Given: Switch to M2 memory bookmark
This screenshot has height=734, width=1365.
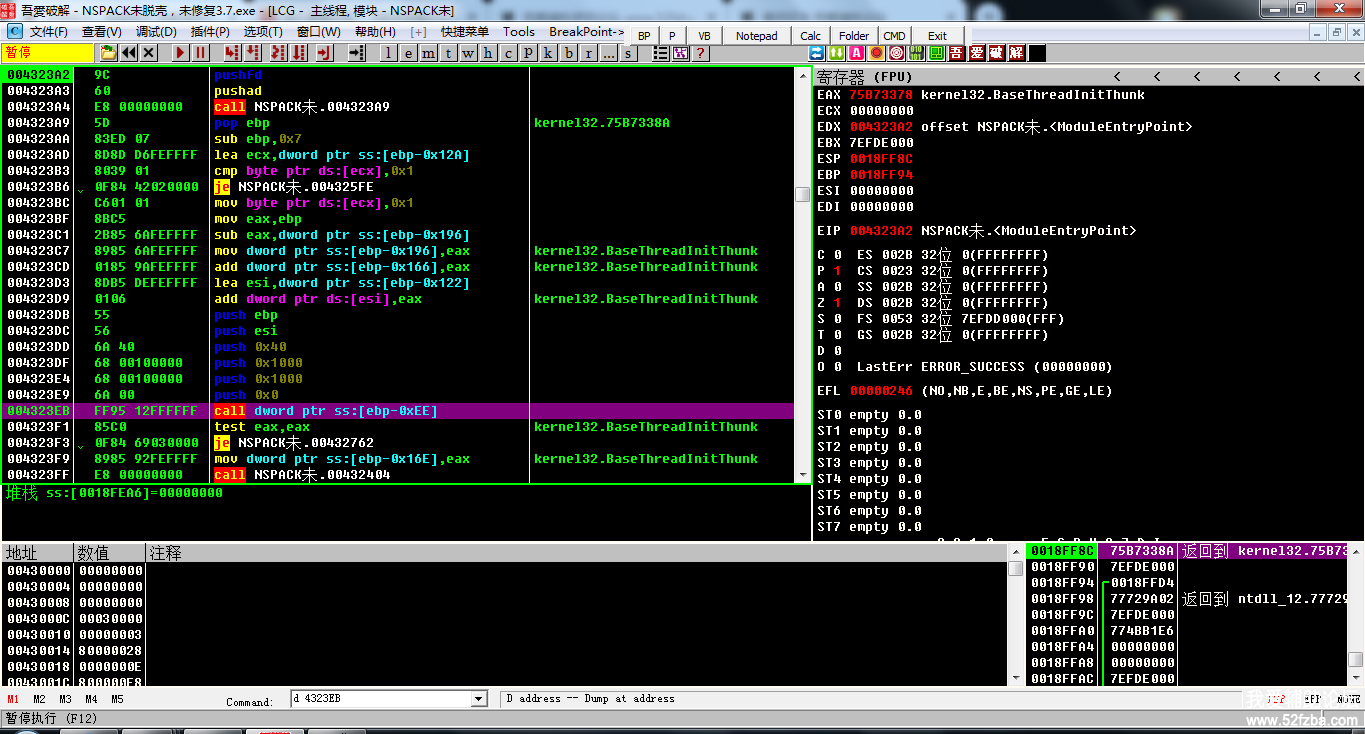Looking at the screenshot, I should point(39,699).
